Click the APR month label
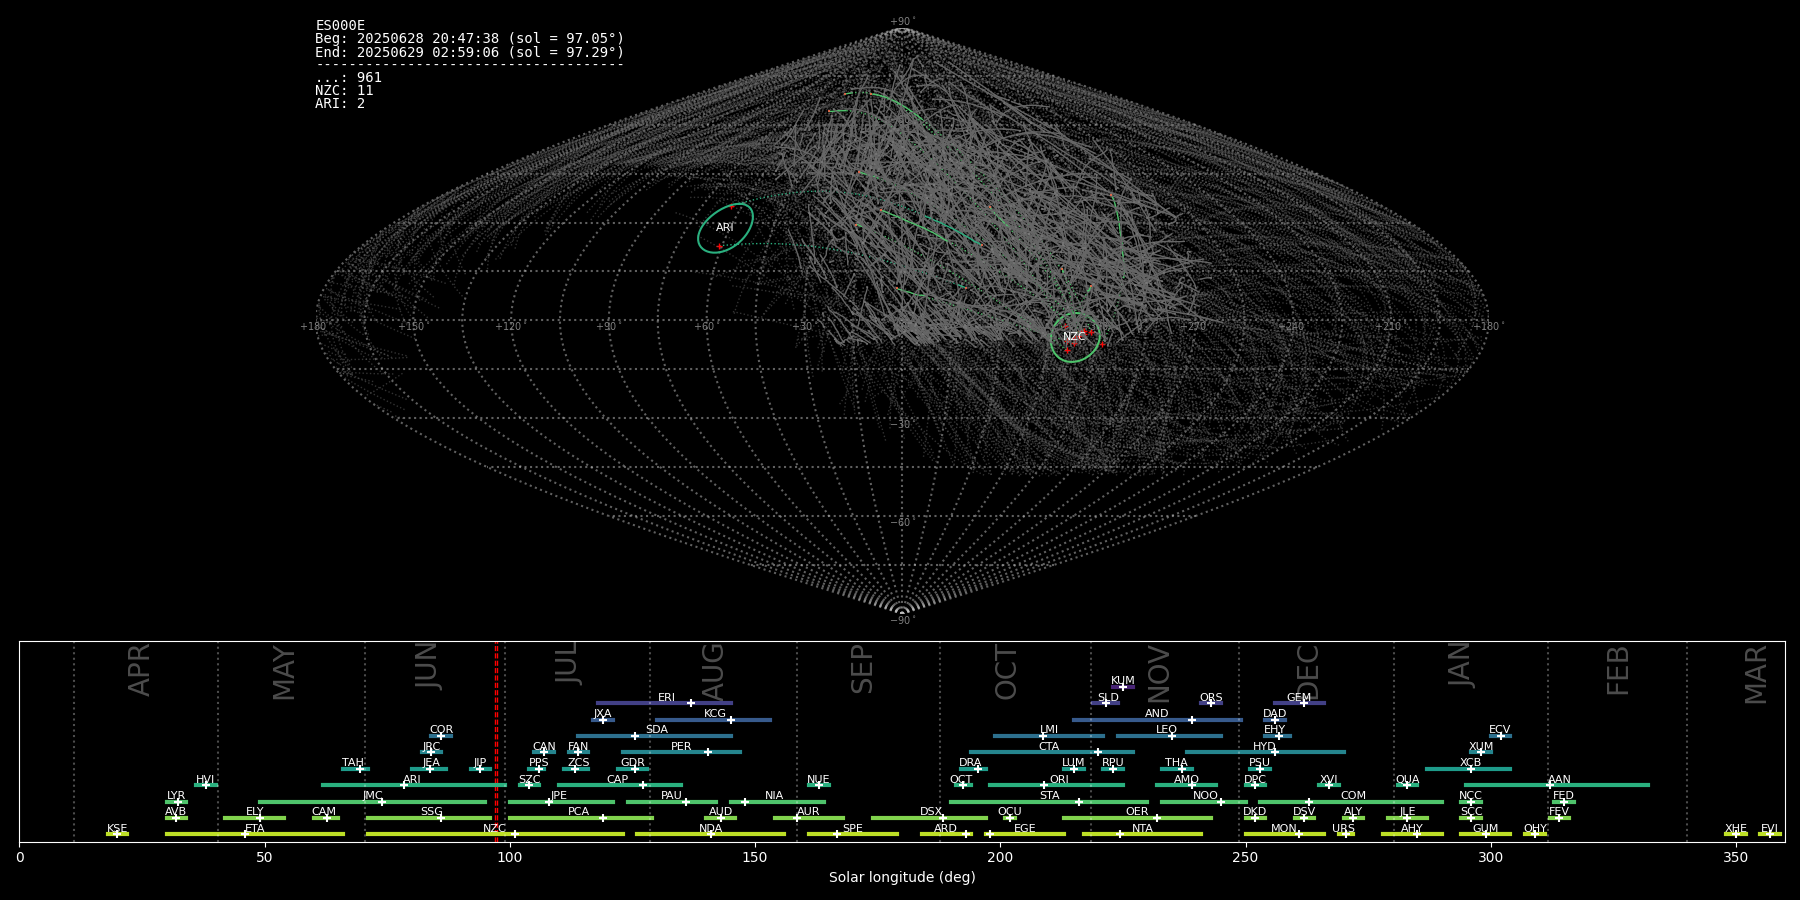Screen dimensions: 1800x900 tap(139, 670)
